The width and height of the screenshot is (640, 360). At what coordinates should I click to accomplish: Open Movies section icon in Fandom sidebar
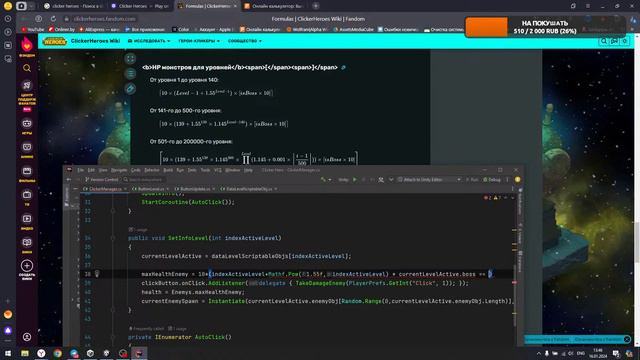pos(27,171)
